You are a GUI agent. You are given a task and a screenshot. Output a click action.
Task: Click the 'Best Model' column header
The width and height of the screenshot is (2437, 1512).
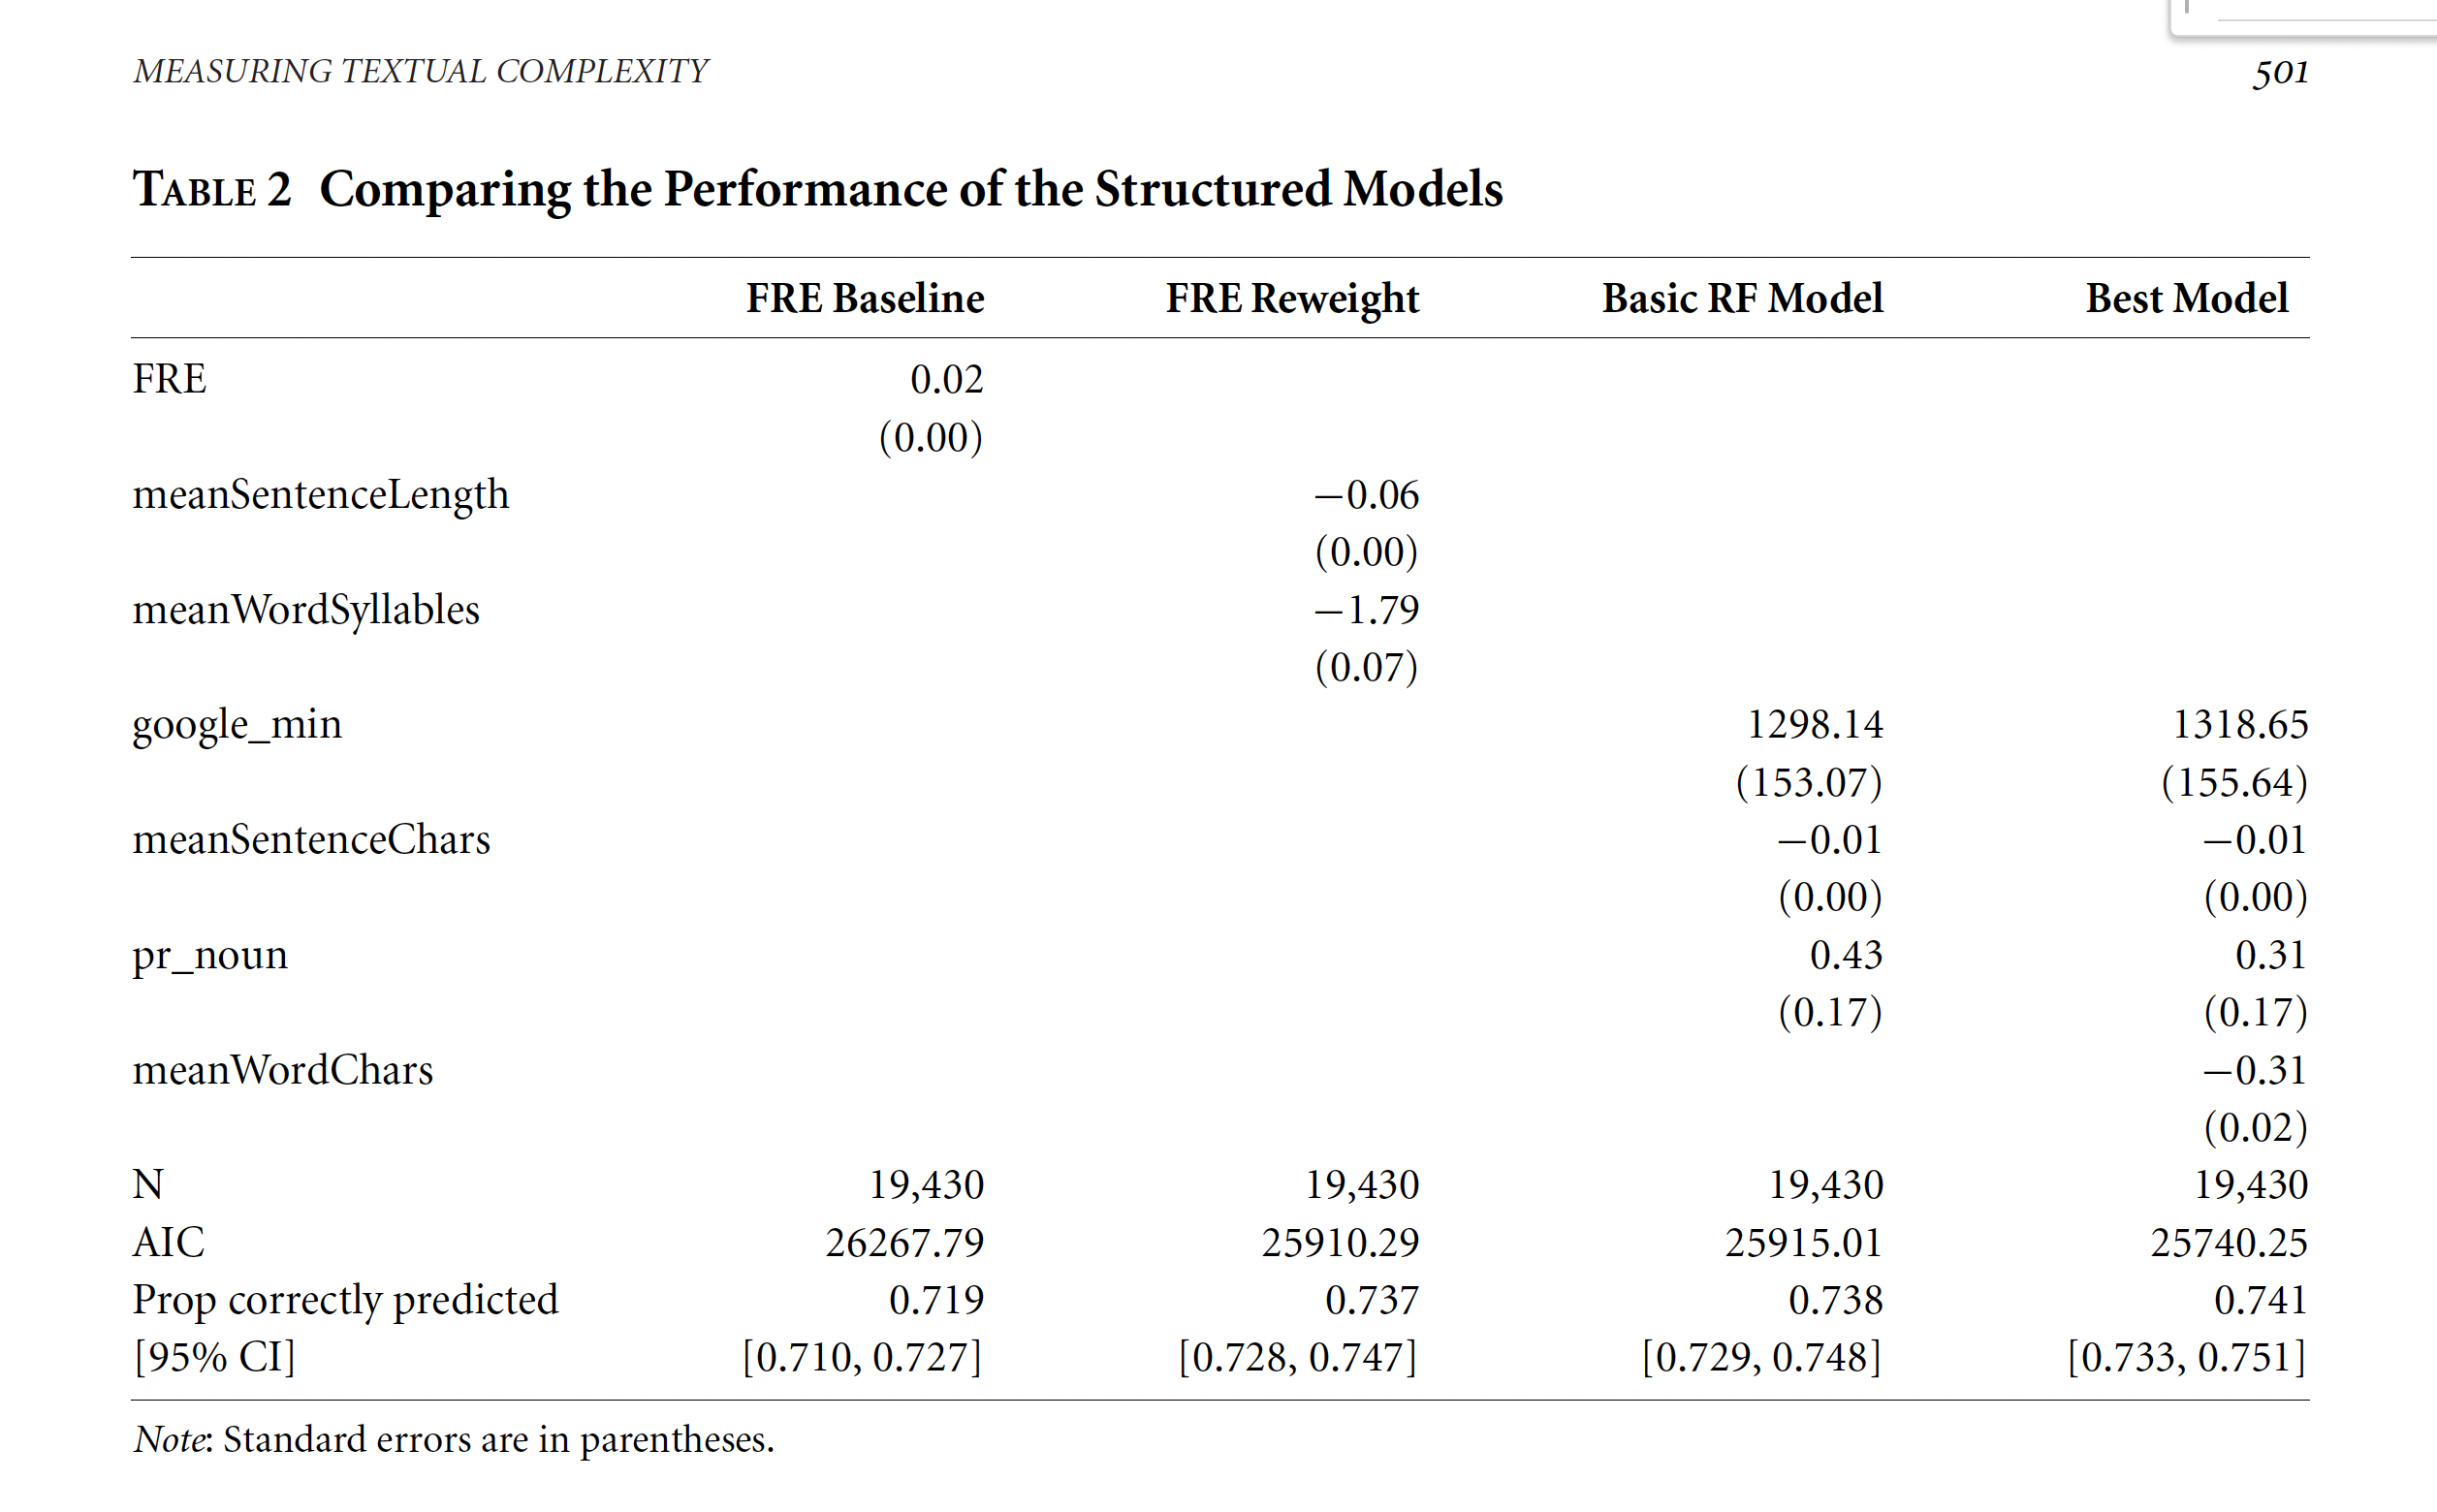click(x=2186, y=298)
